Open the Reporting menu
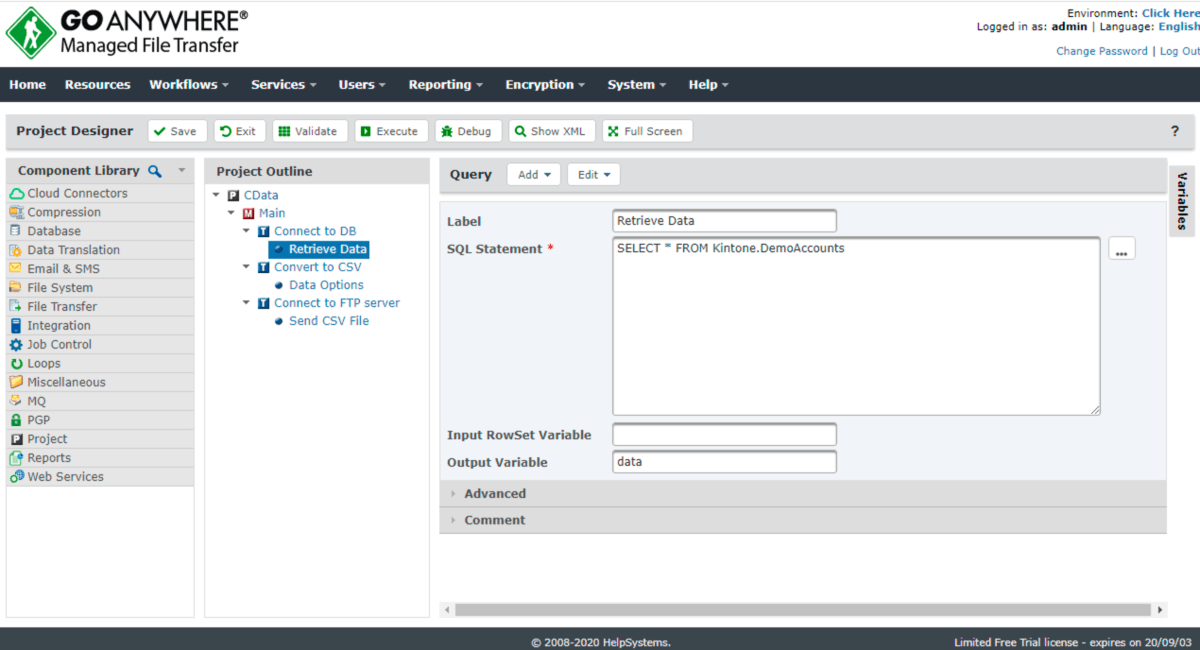 point(445,85)
